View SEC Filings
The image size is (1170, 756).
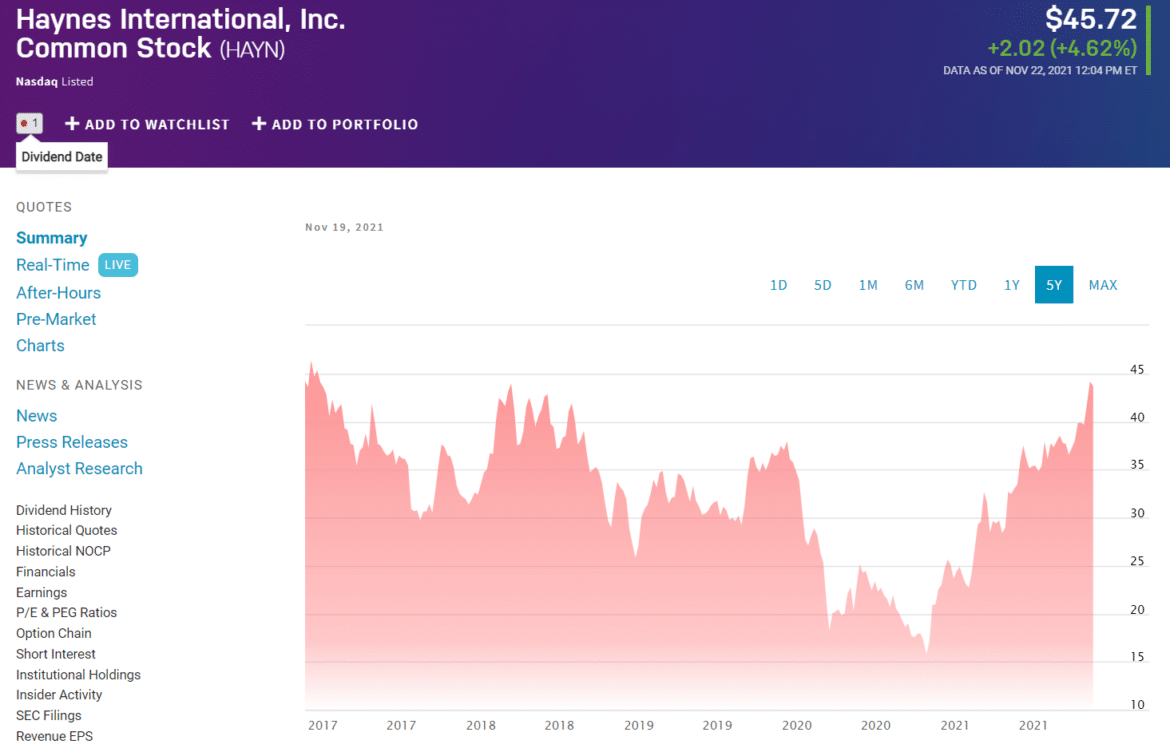tap(48, 715)
